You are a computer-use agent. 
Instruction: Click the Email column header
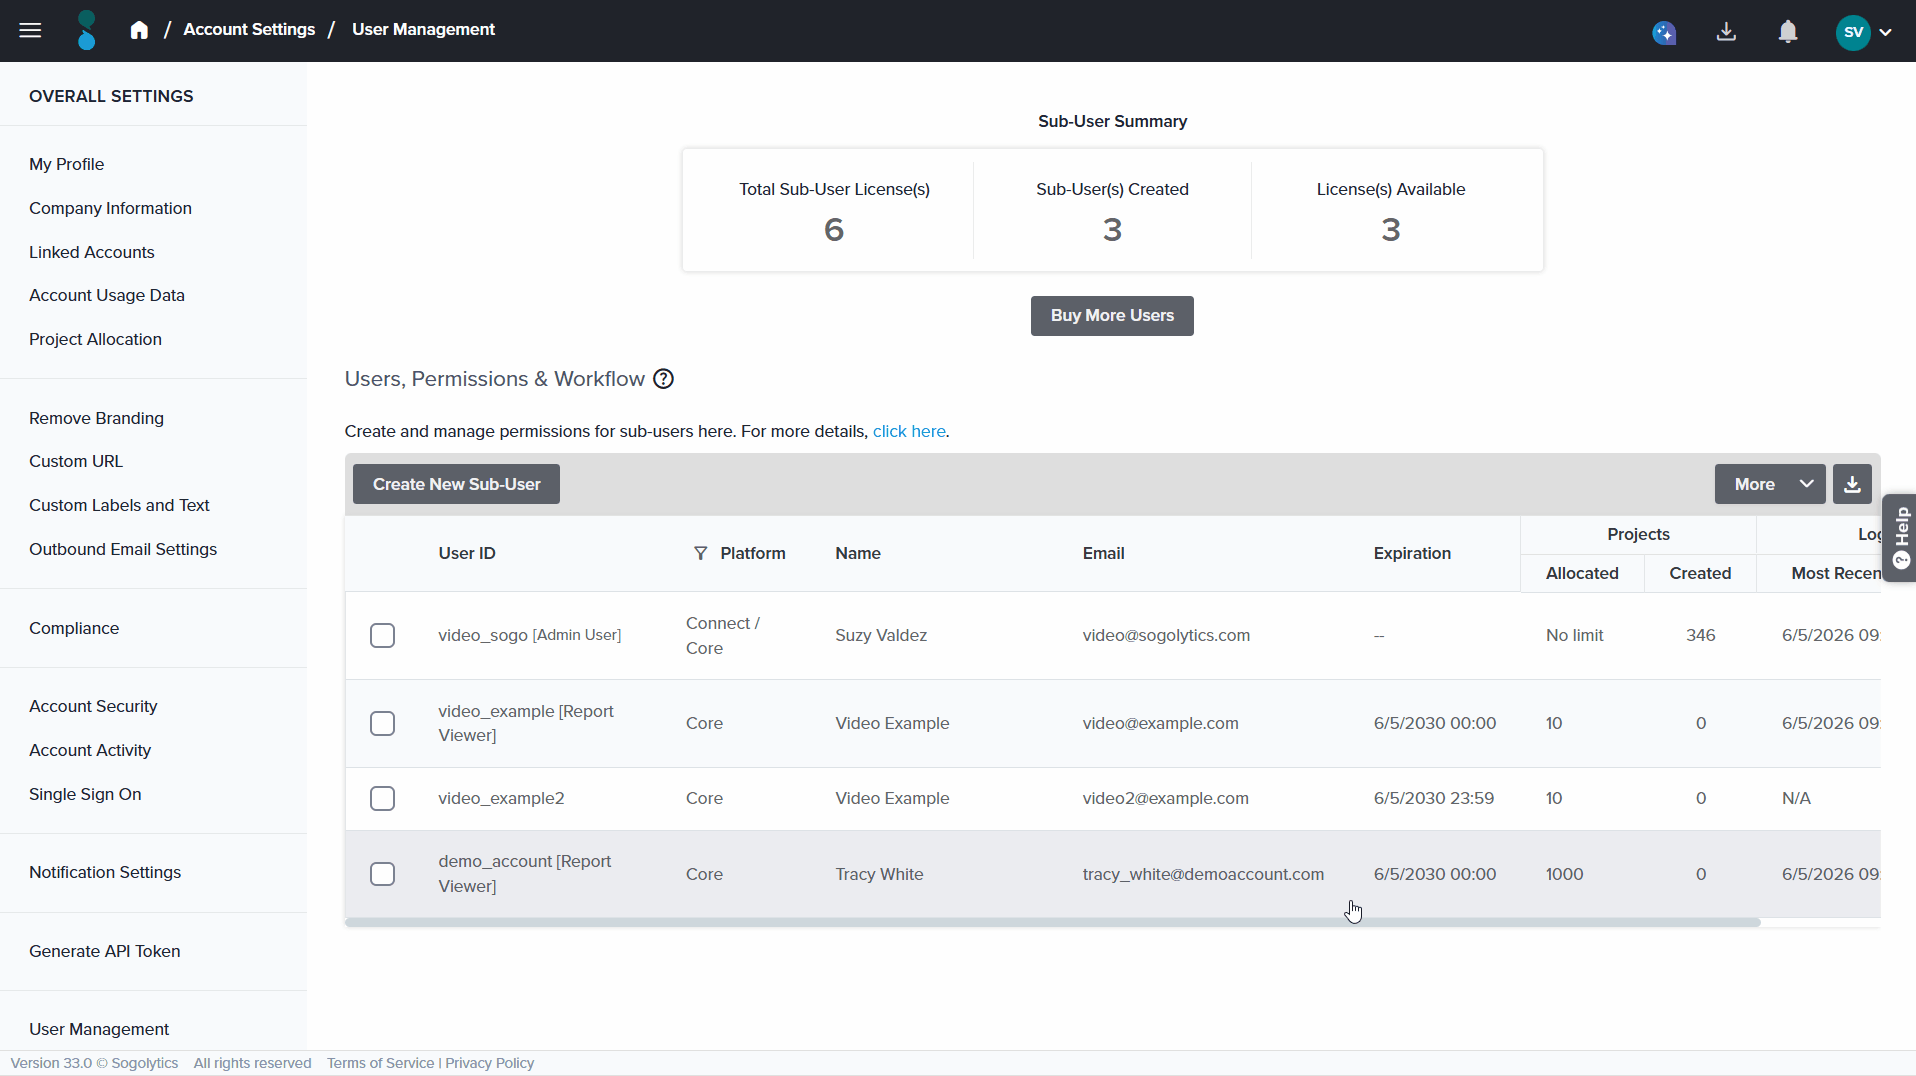point(1103,553)
